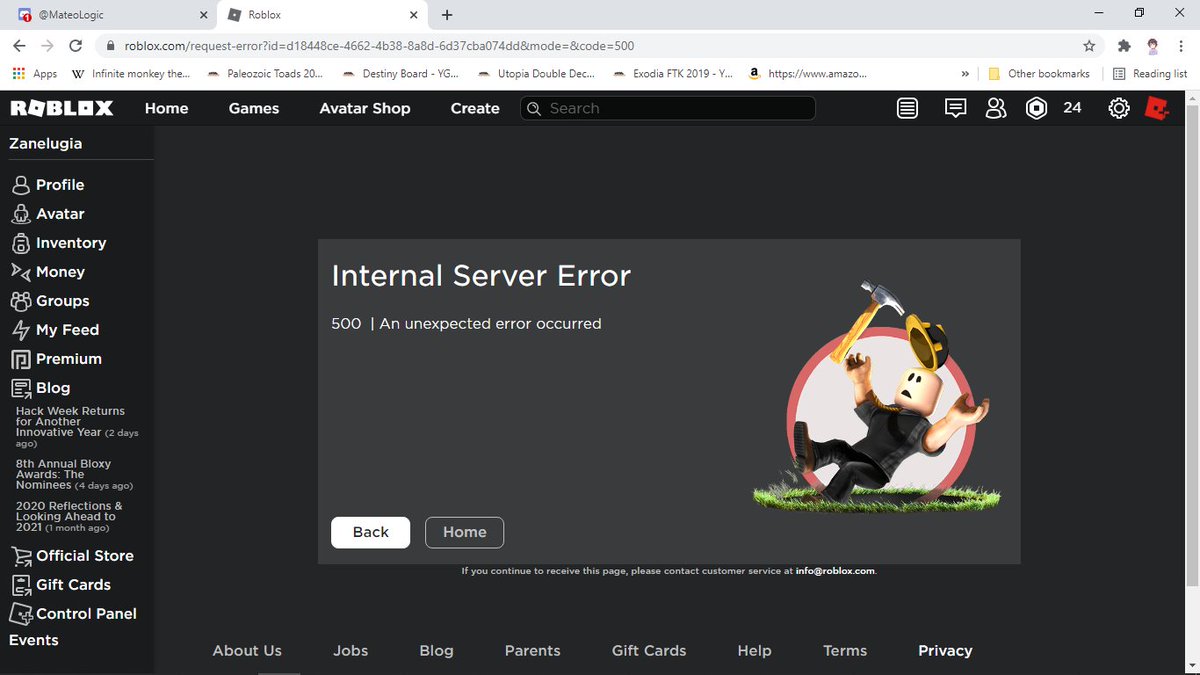Screen dimensions: 1200x675
Task: Open the Robux balance icon
Action: pyautogui.click(x=1037, y=108)
